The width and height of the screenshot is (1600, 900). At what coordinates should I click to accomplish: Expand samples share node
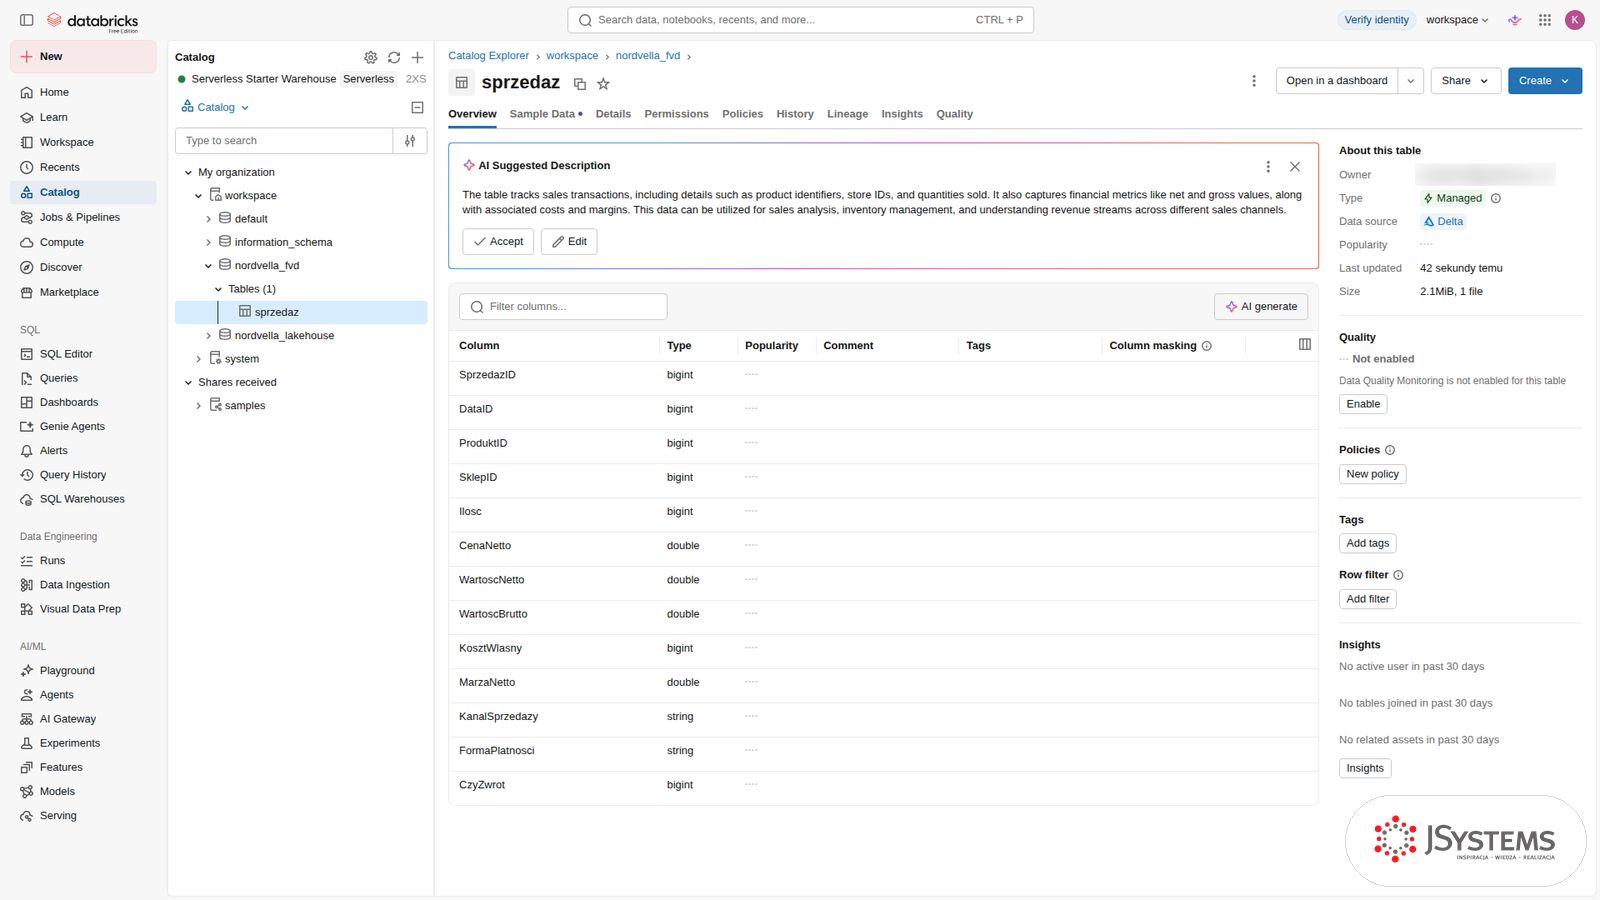pos(198,406)
